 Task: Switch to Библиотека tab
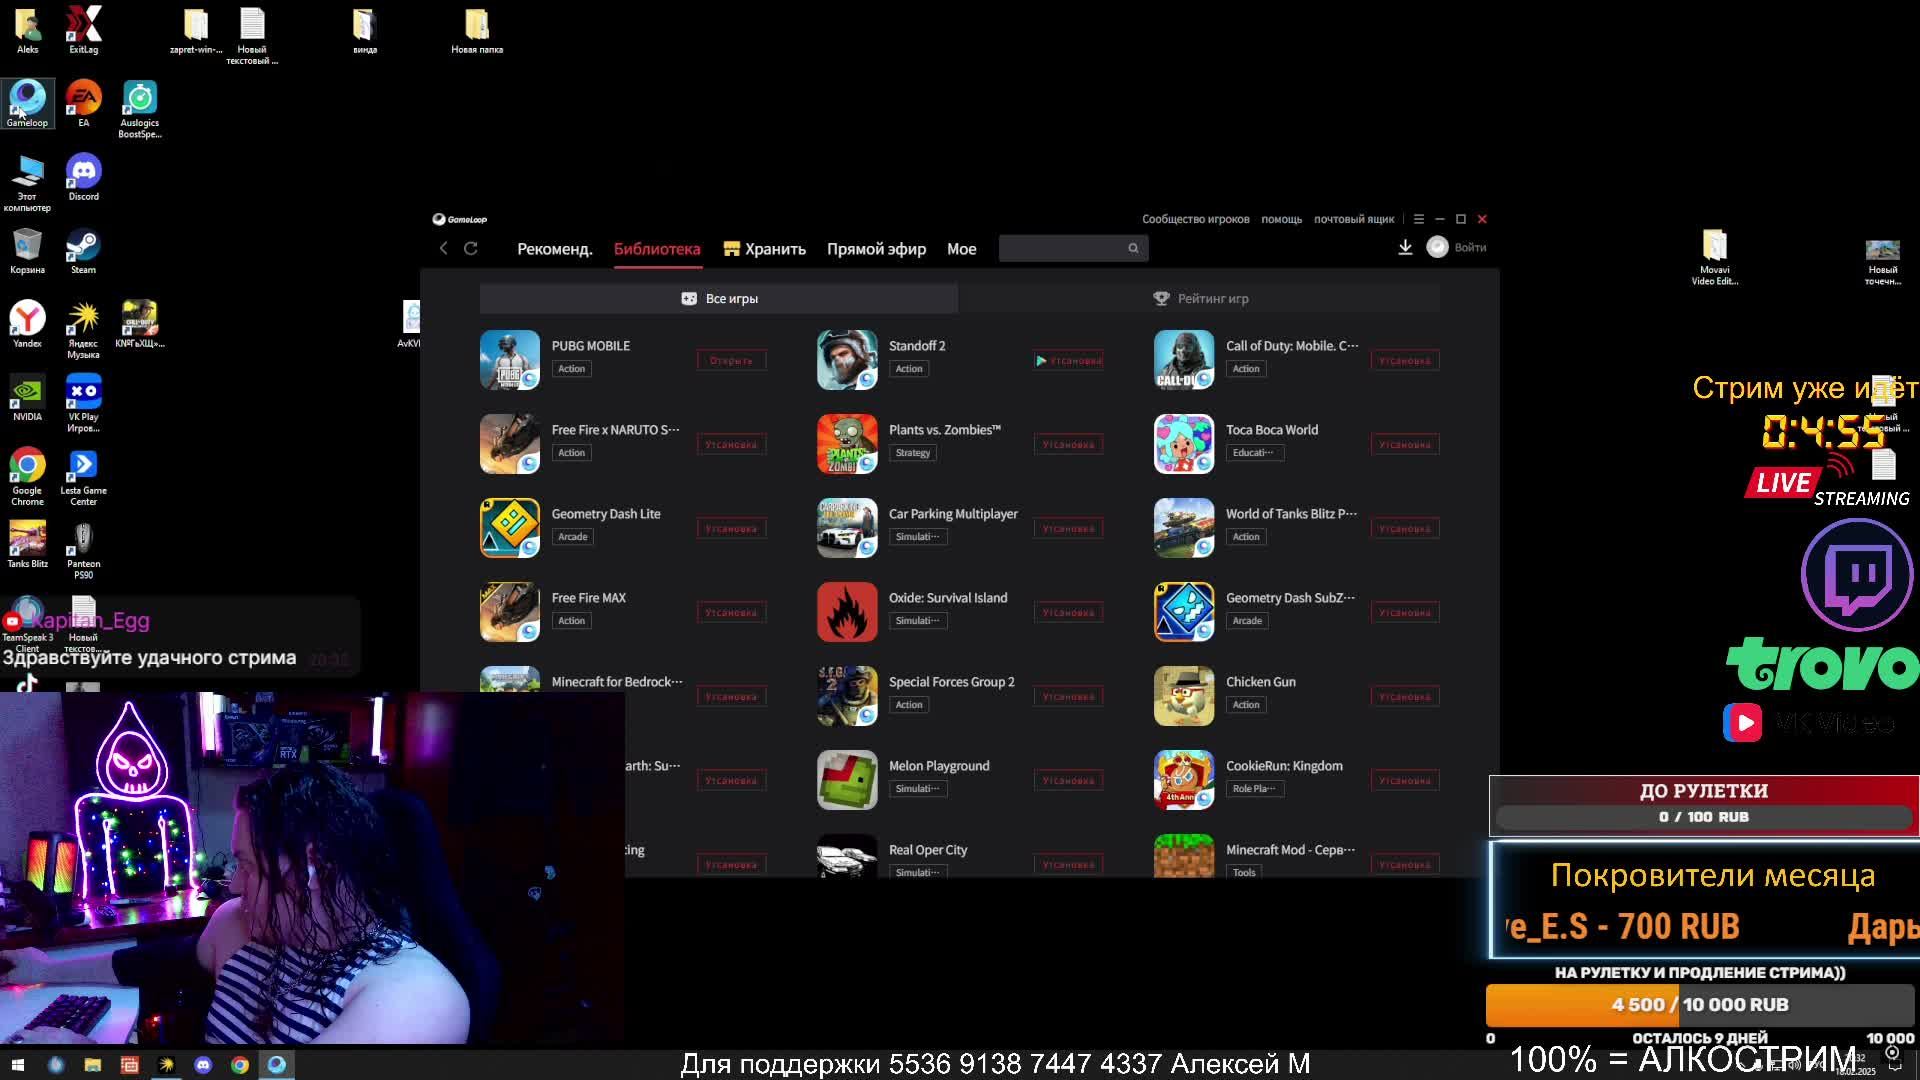tap(657, 249)
